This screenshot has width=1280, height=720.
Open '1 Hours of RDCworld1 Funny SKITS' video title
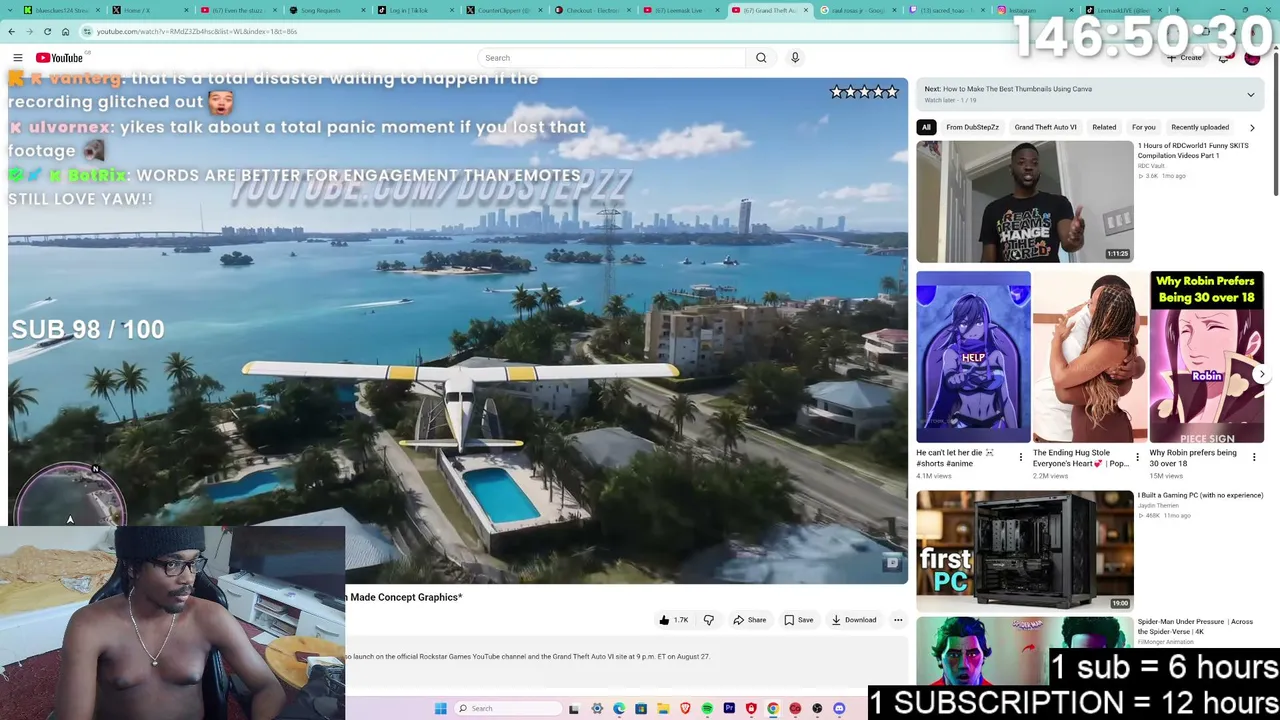1193,150
